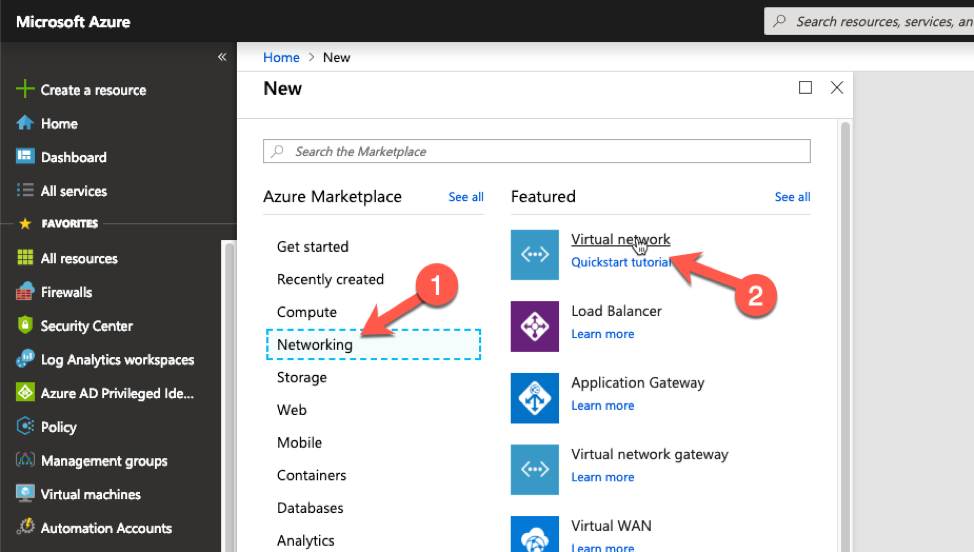Click the Home house icon in sidebar
This screenshot has width=974, height=552.
click(25, 123)
